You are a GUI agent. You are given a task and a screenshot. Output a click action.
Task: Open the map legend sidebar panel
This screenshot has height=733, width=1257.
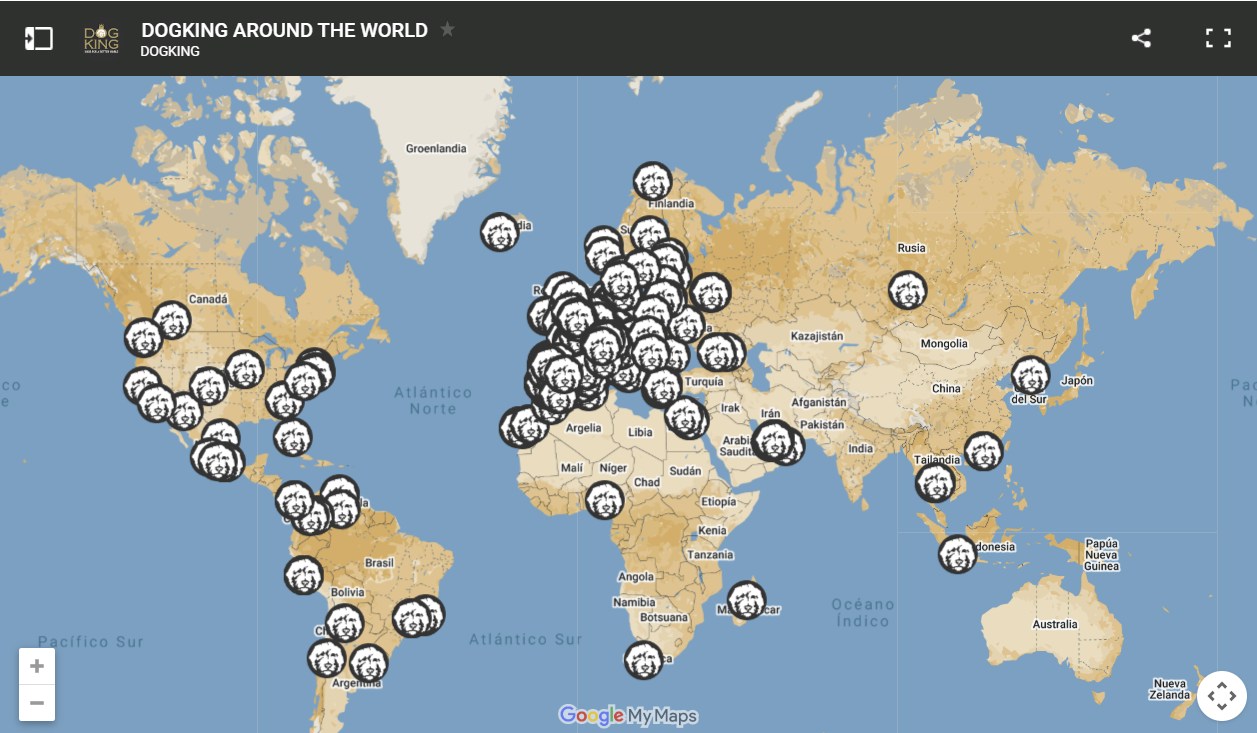(38, 39)
